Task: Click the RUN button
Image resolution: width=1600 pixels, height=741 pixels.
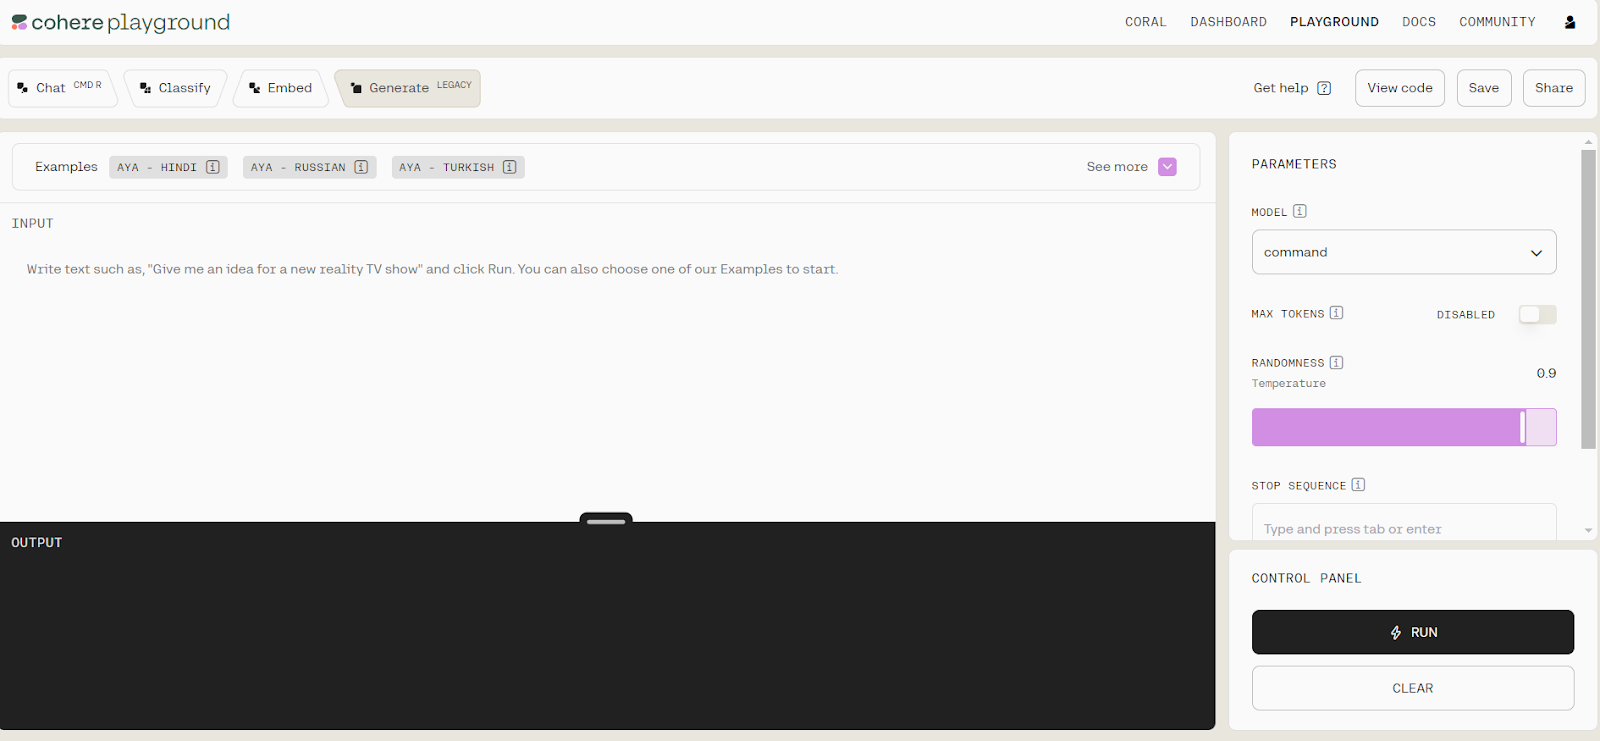Action: click(1413, 632)
